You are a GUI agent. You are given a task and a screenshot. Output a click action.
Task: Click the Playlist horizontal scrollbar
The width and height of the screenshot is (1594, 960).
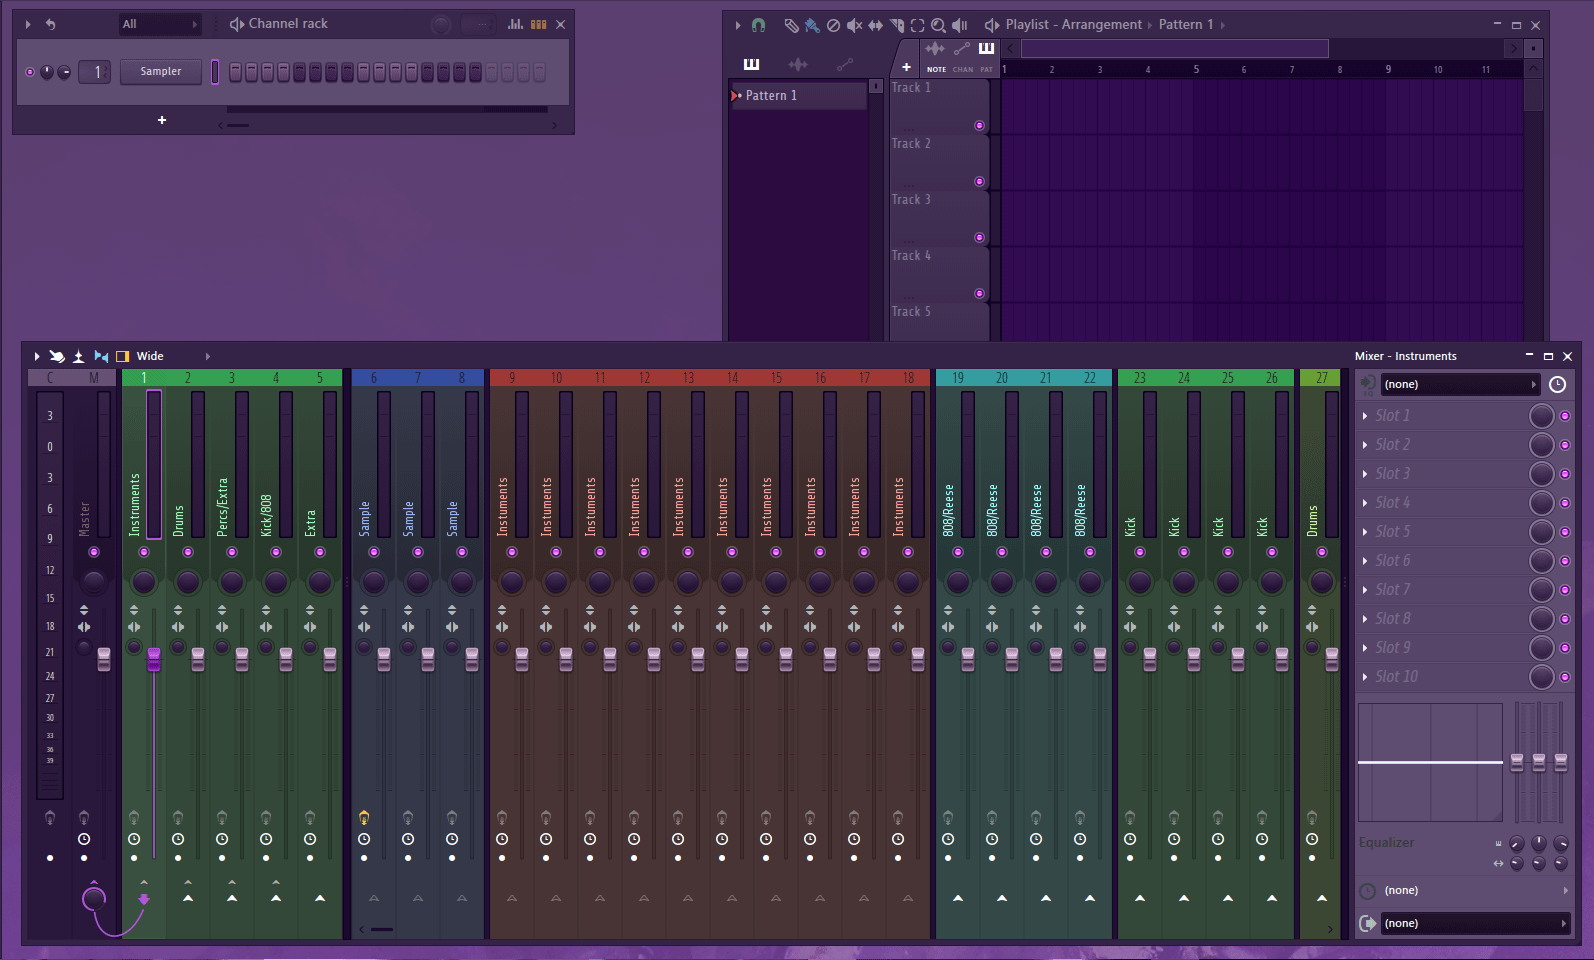tap(1175, 48)
